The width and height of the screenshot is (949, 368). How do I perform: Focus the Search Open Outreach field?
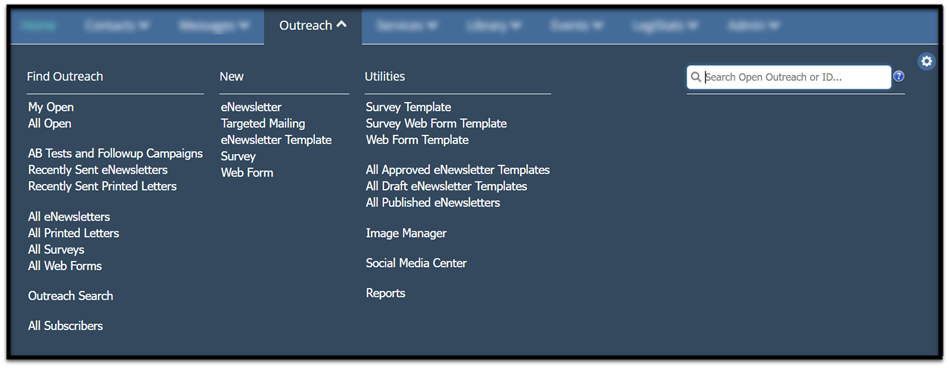pyautogui.click(x=789, y=77)
